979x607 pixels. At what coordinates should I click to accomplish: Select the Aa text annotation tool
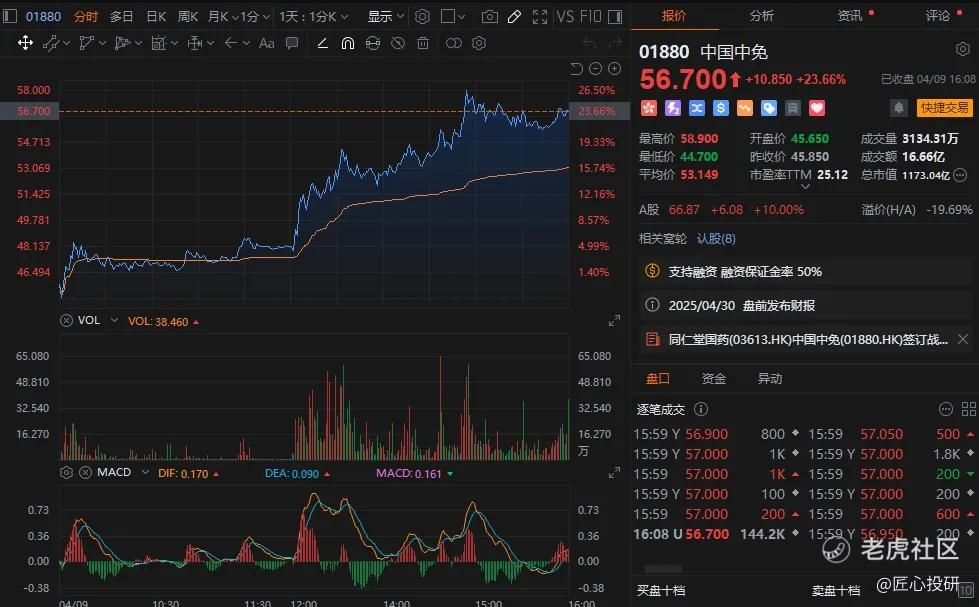pos(267,42)
